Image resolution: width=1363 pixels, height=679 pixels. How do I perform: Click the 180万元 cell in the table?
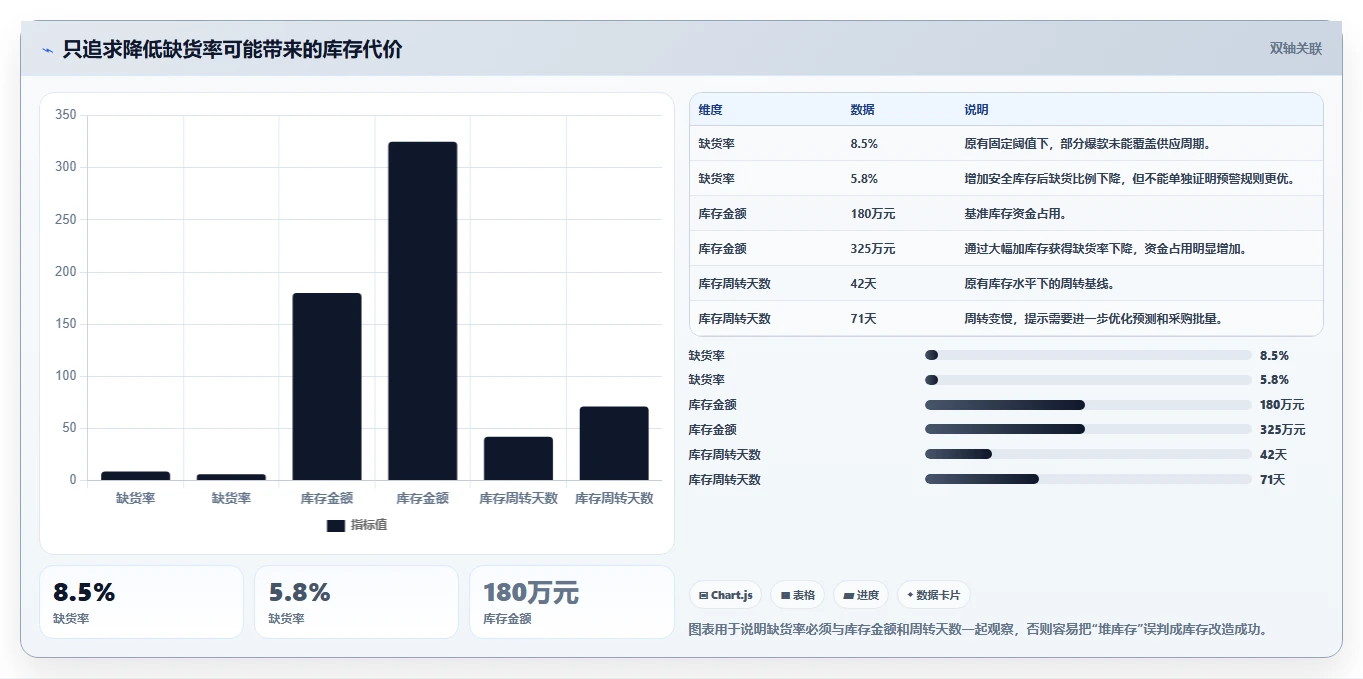click(x=873, y=214)
